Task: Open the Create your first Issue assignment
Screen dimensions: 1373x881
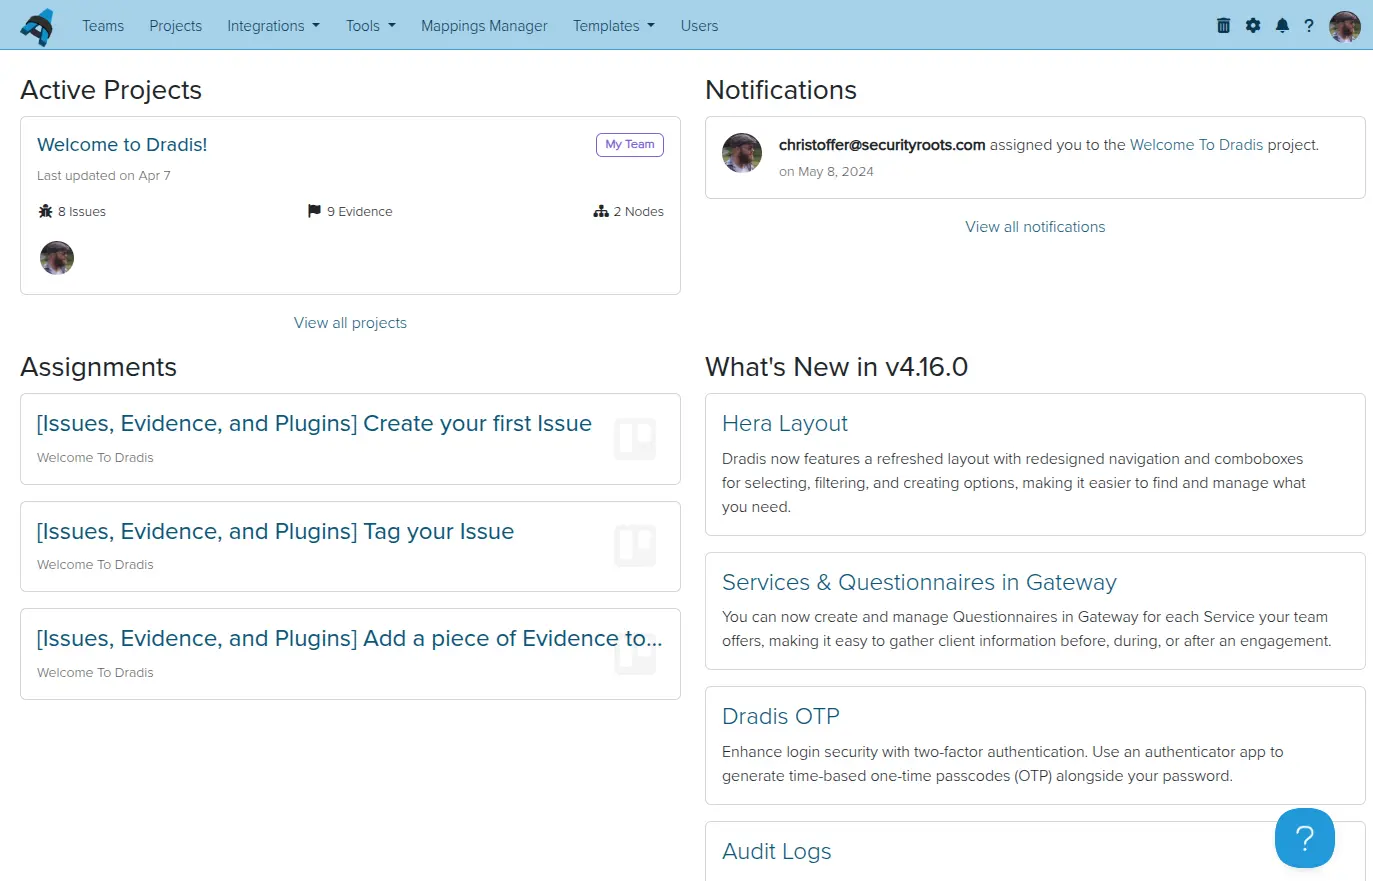Action: pos(314,424)
